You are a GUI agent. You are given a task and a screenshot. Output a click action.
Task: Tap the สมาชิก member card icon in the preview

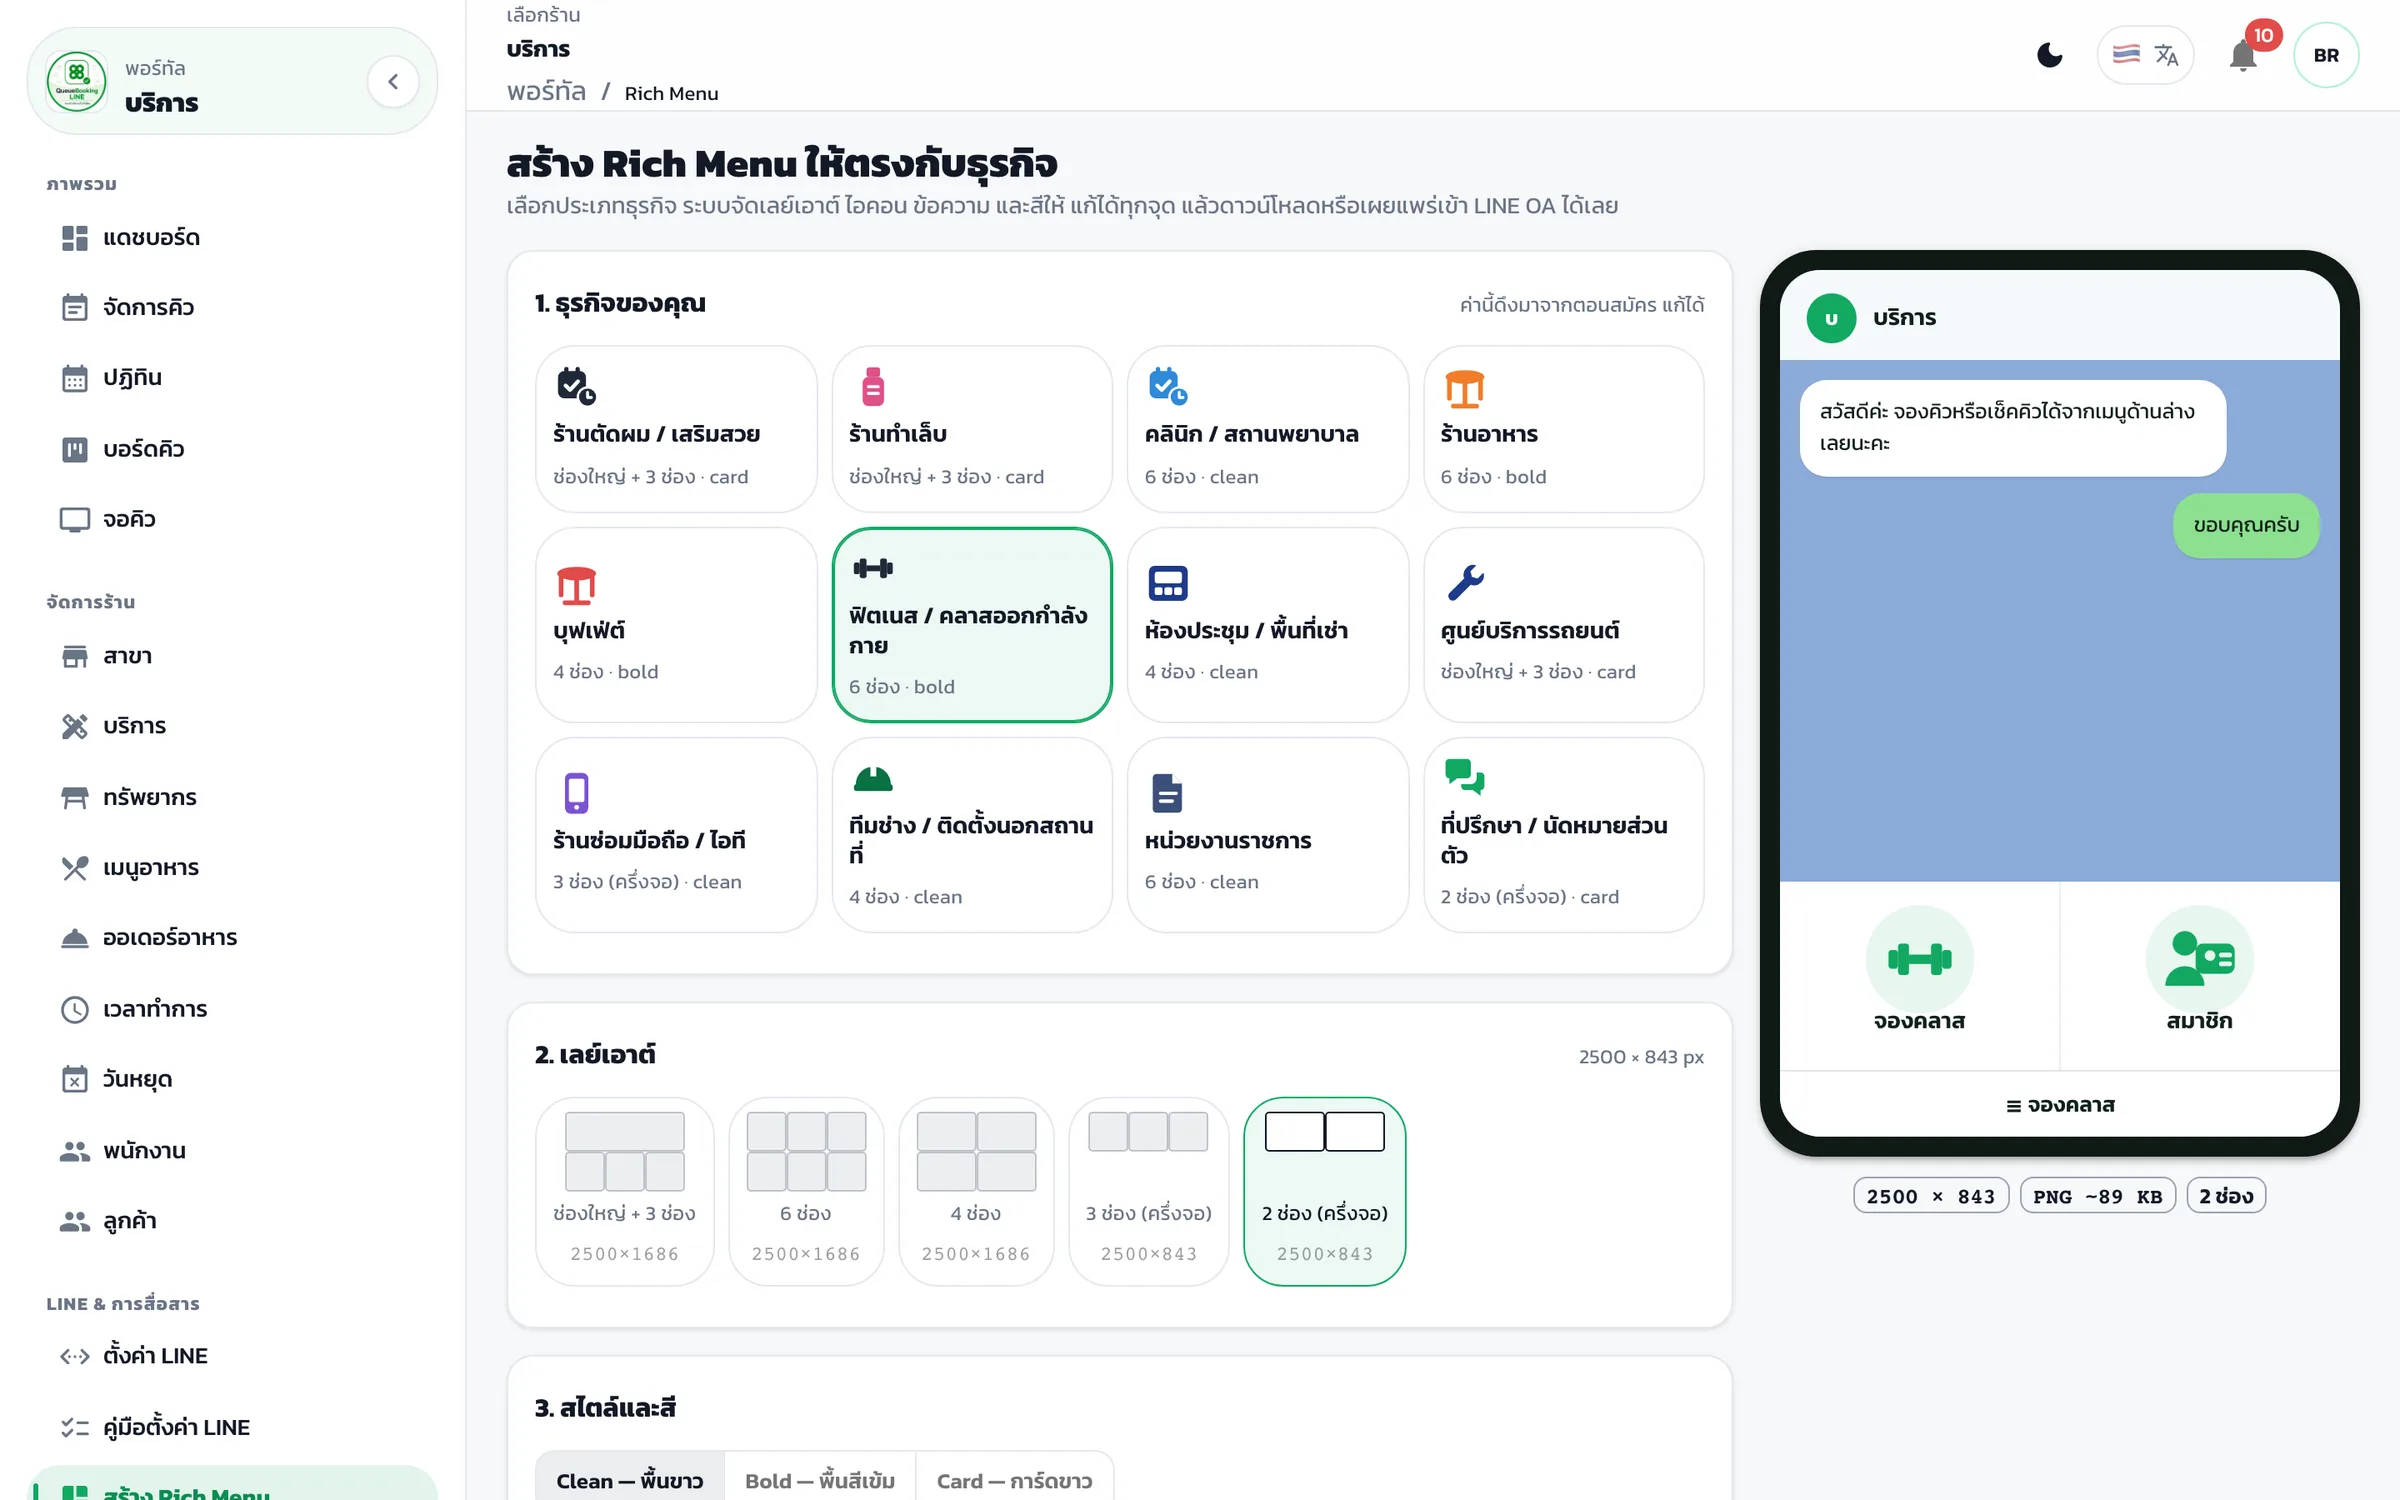(x=2199, y=959)
